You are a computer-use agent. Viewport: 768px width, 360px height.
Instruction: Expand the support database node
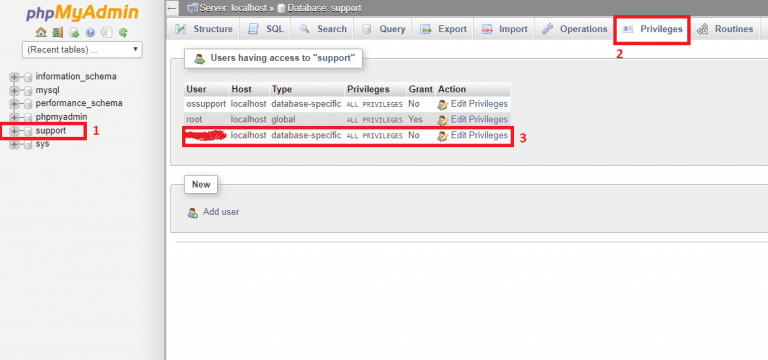click(x=14, y=131)
